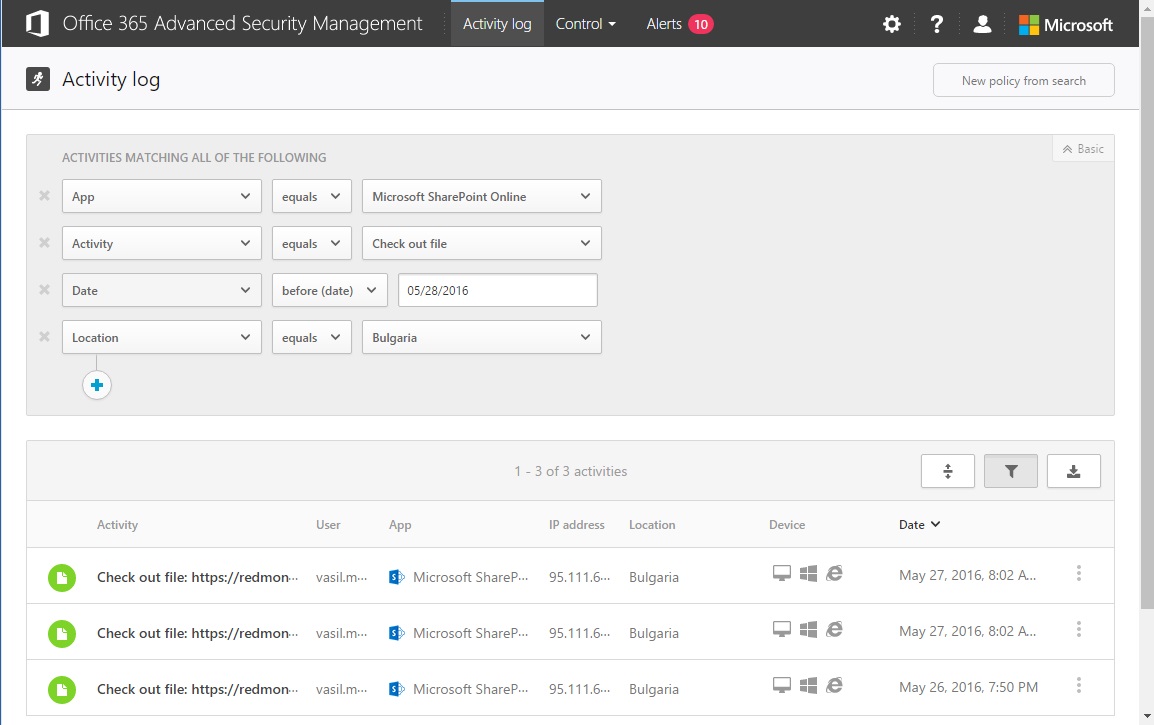This screenshot has width=1154, height=725.
Task: Click the Office 365 logo icon
Action: coord(38,24)
